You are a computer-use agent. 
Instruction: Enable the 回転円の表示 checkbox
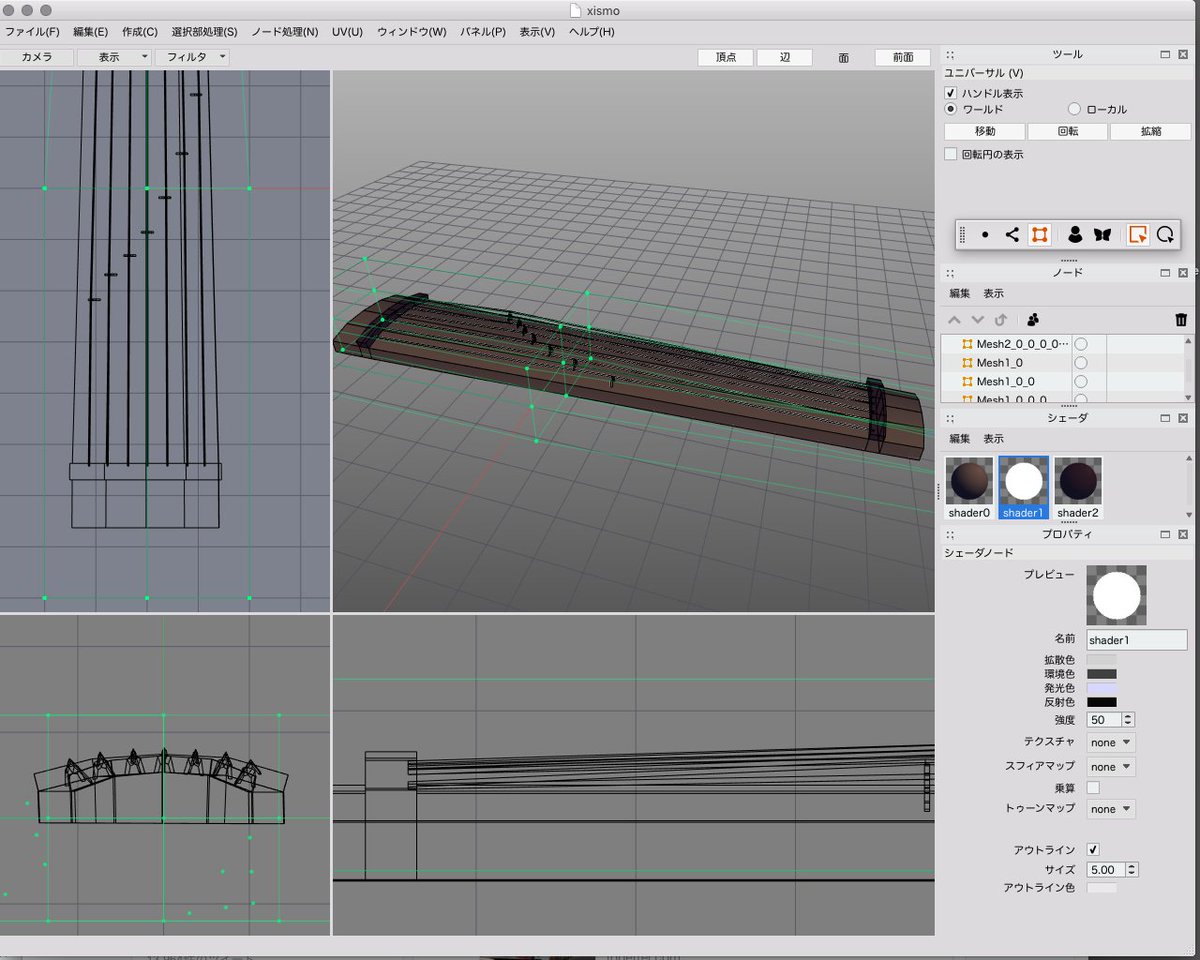tap(951, 154)
